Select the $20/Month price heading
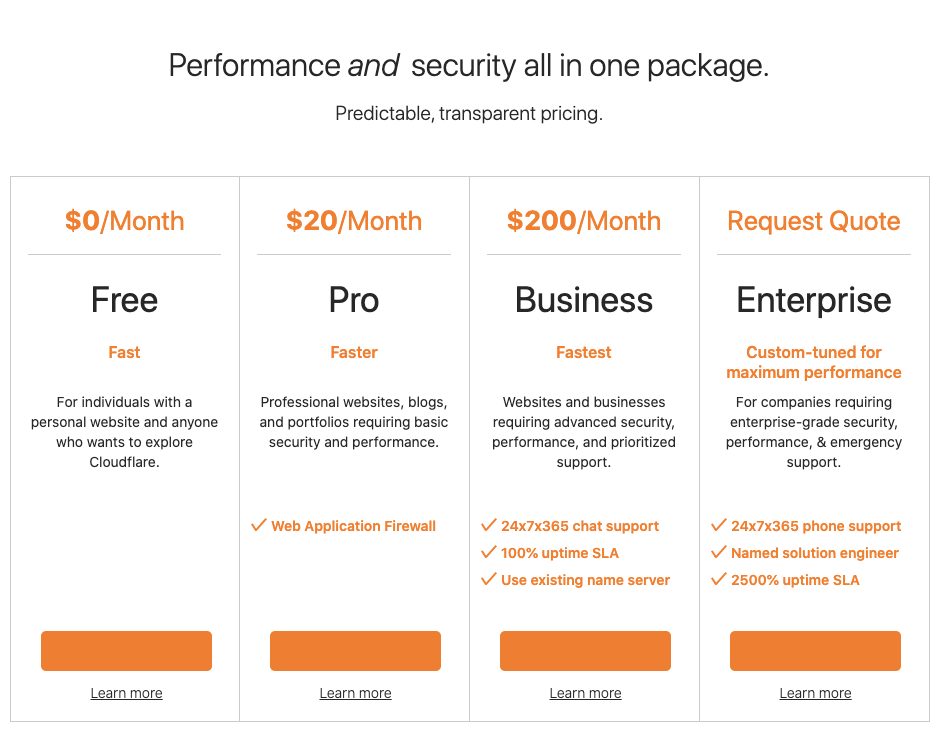942x737 pixels. pos(354,221)
